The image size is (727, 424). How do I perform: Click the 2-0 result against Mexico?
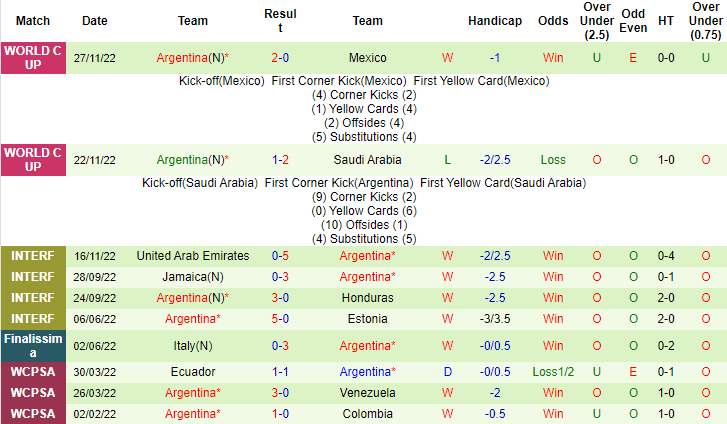click(281, 58)
